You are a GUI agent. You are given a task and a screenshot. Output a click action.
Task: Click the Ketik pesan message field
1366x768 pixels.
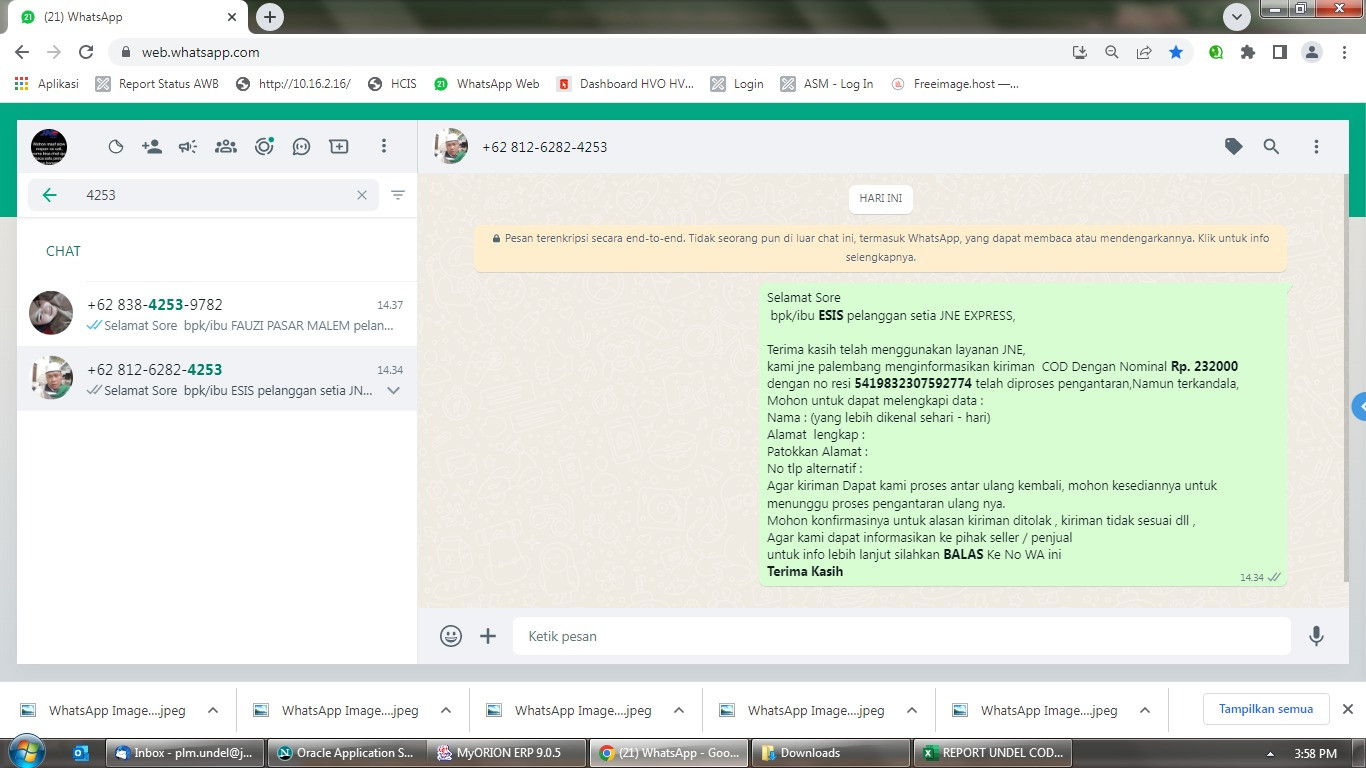[x=902, y=636]
